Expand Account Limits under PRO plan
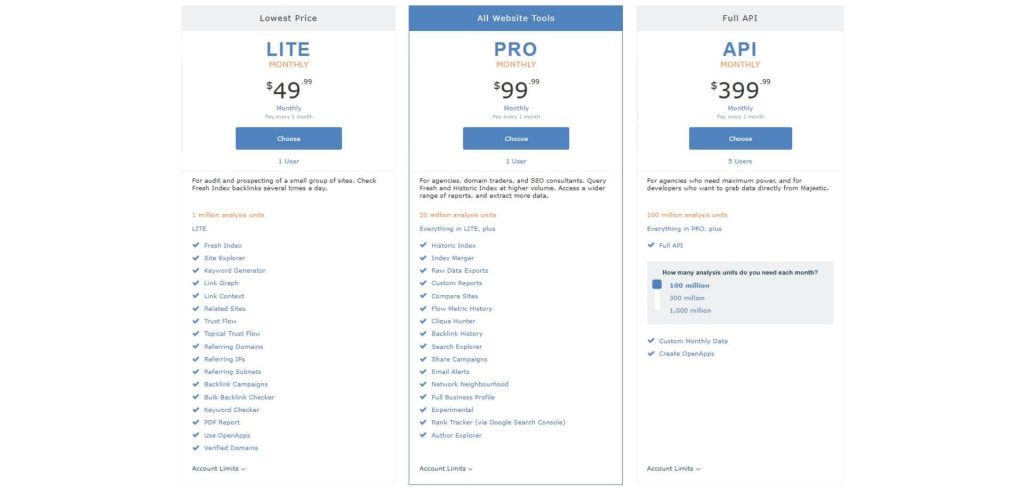1024x491 pixels. tap(446, 468)
